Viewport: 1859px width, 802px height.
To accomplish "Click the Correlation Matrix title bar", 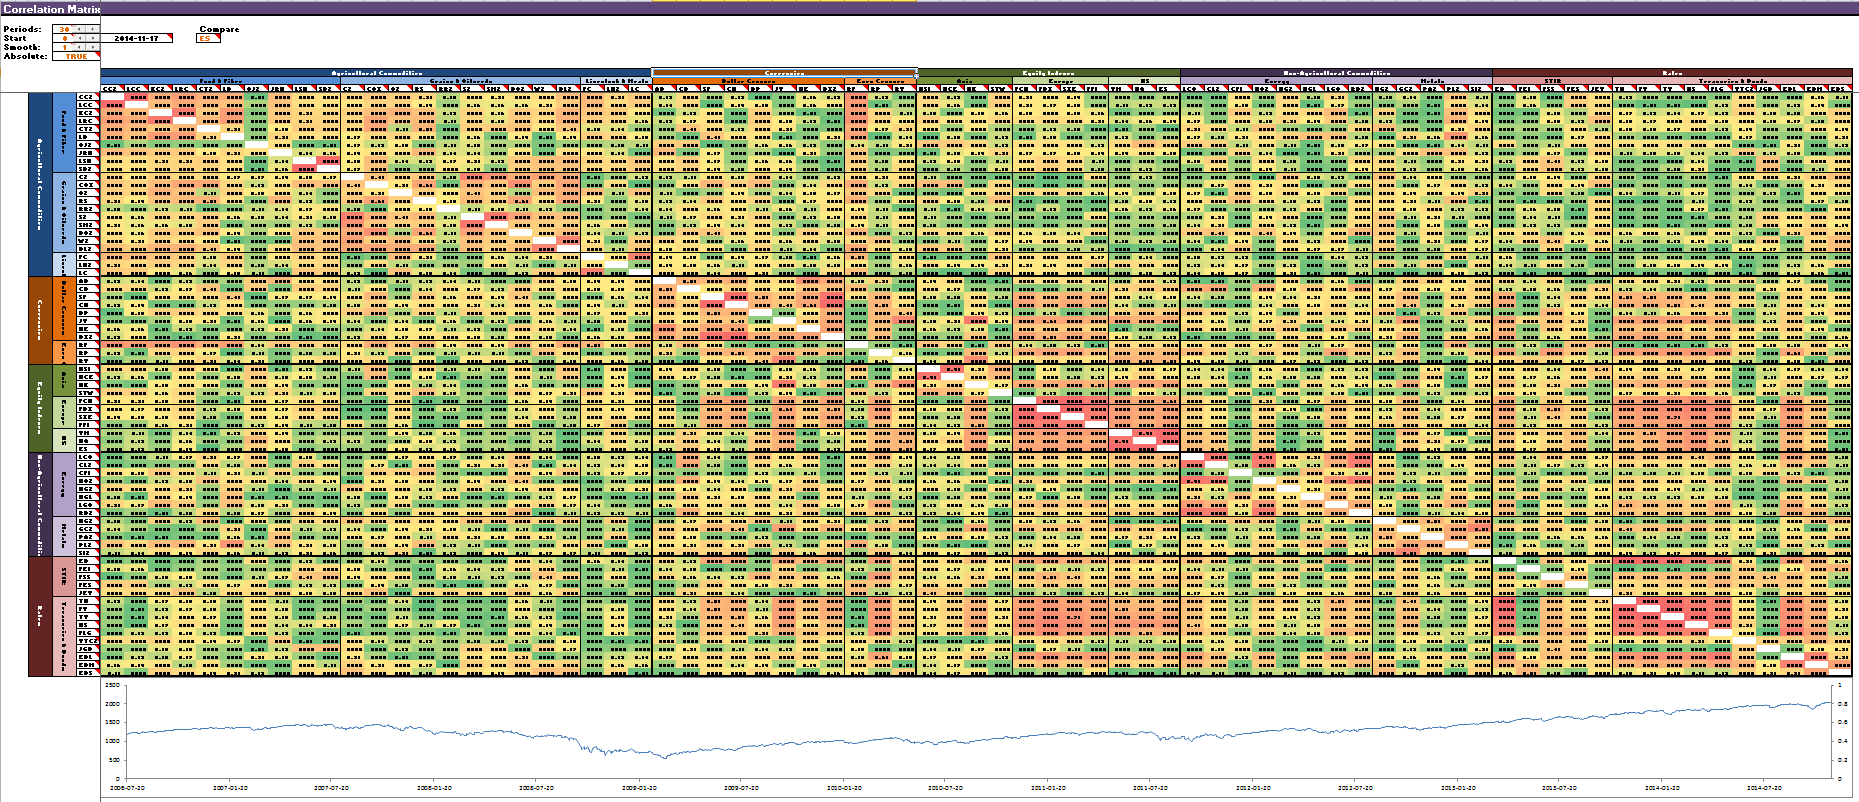I will click(50, 9).
